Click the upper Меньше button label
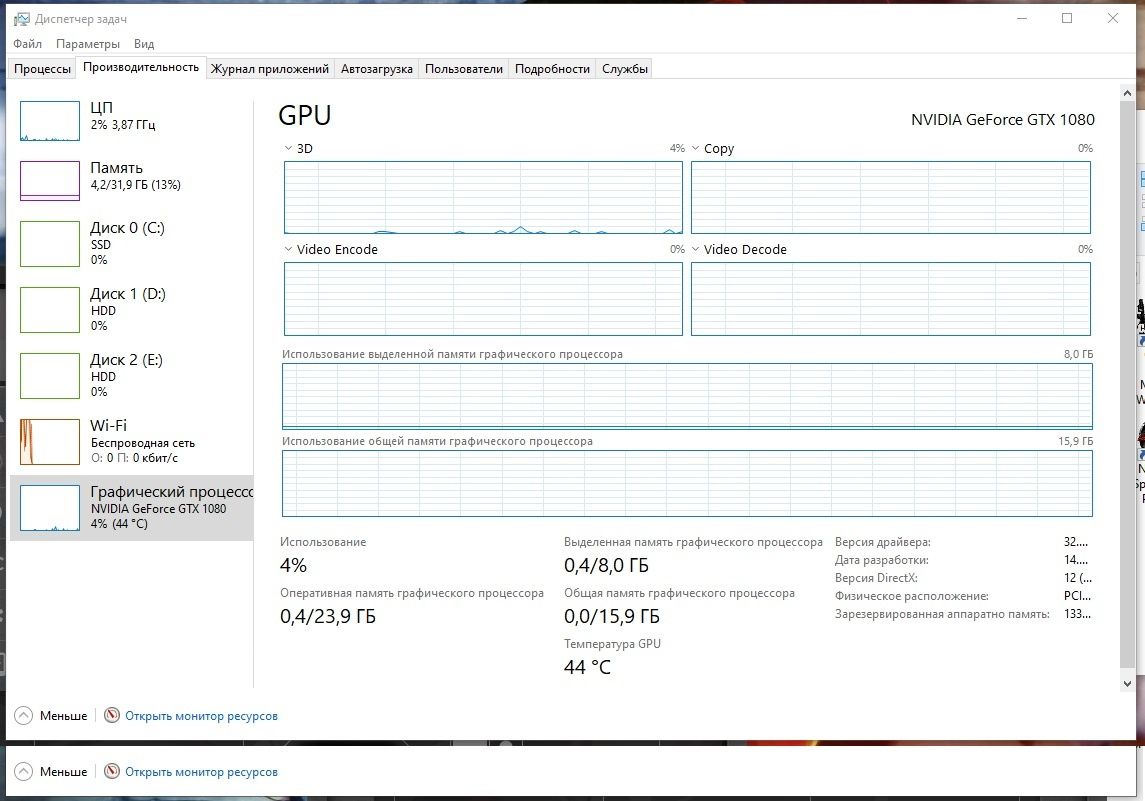This screenshot has height=801, width=1145. [x=64, y=716]
